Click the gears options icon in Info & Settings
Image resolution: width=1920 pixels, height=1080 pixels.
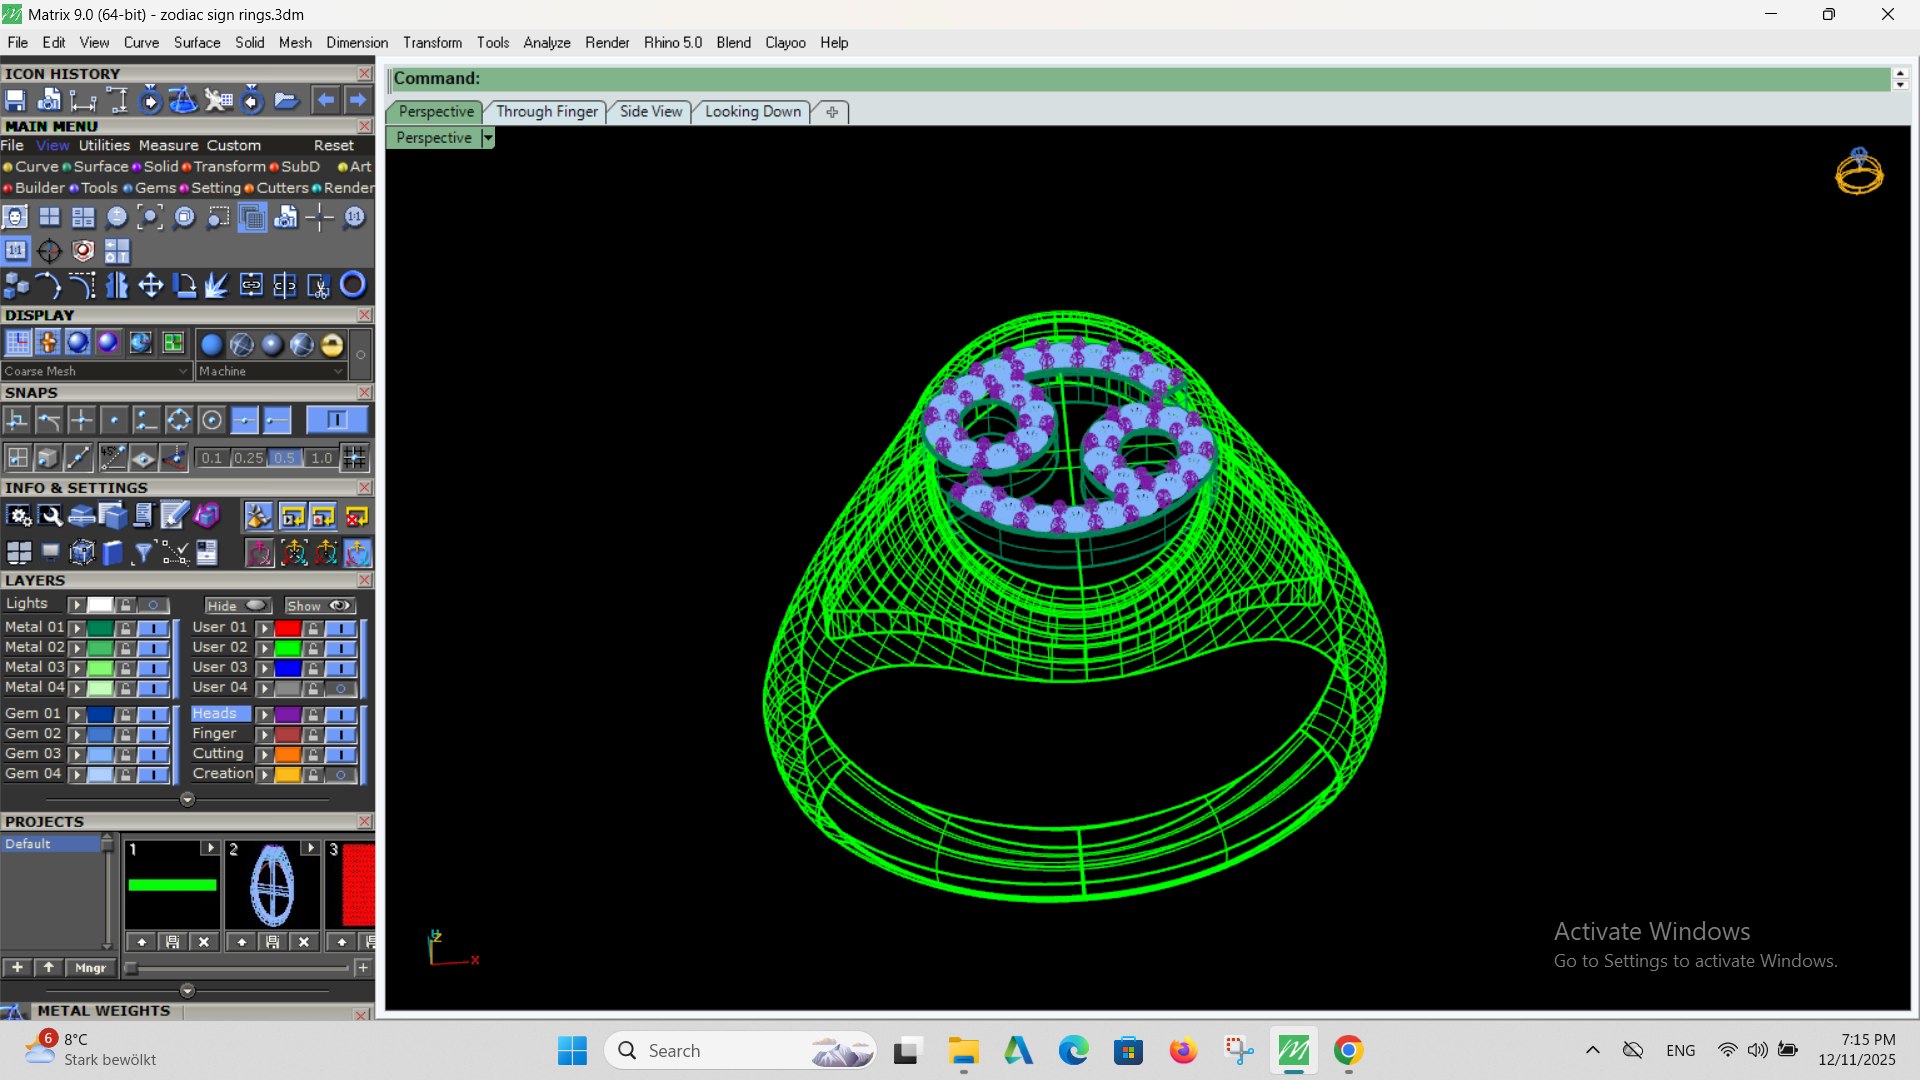click(19, 516)
